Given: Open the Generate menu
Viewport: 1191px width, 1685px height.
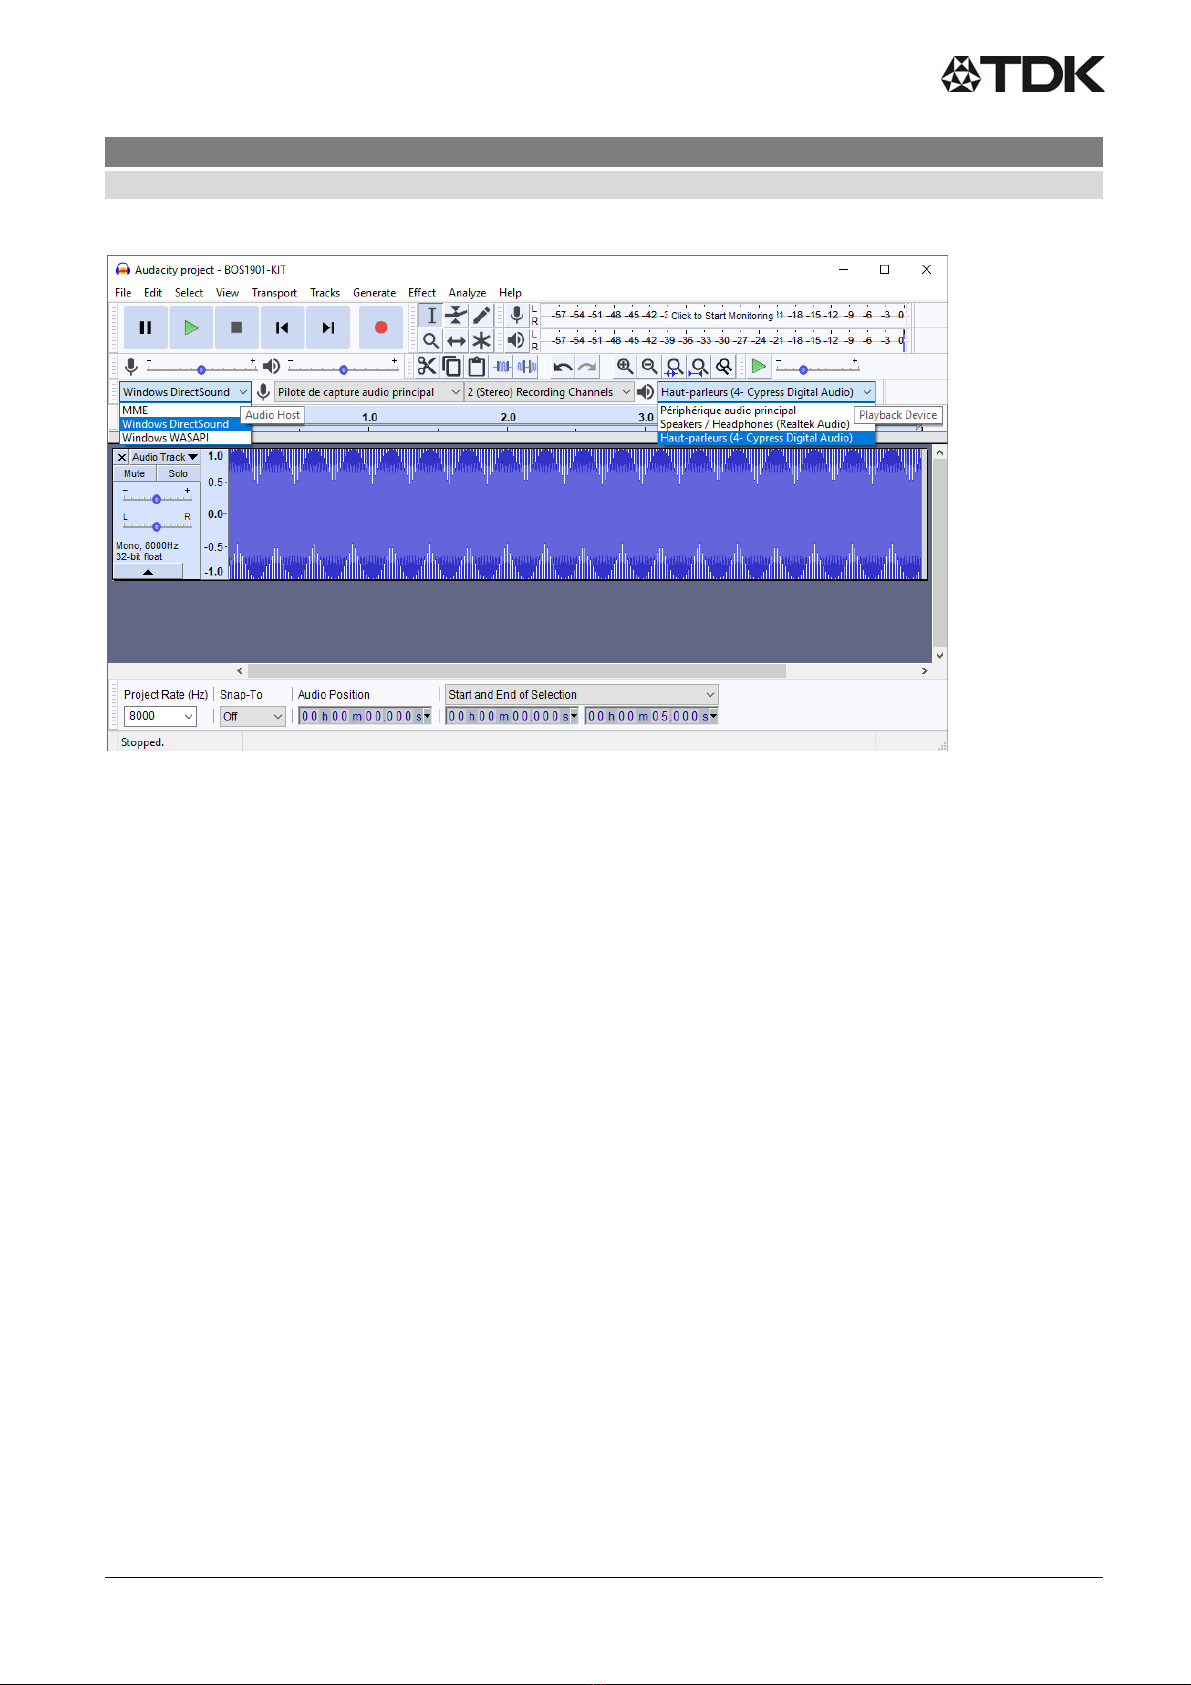Looking at the screenshot, I should (374, 293).
